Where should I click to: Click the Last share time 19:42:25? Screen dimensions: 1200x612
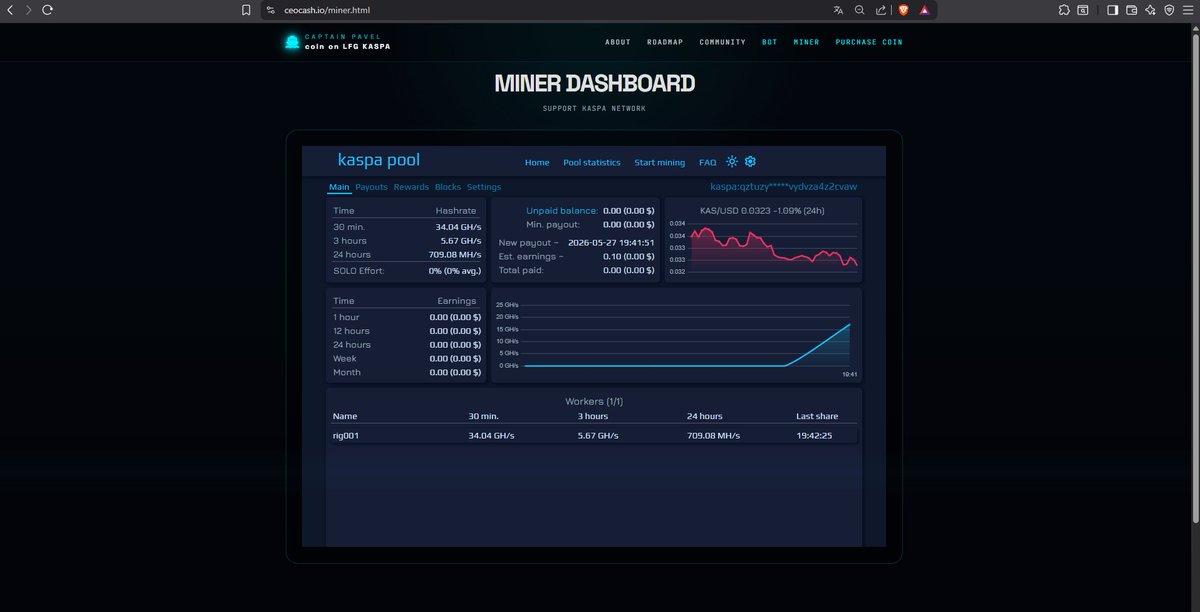814,436
